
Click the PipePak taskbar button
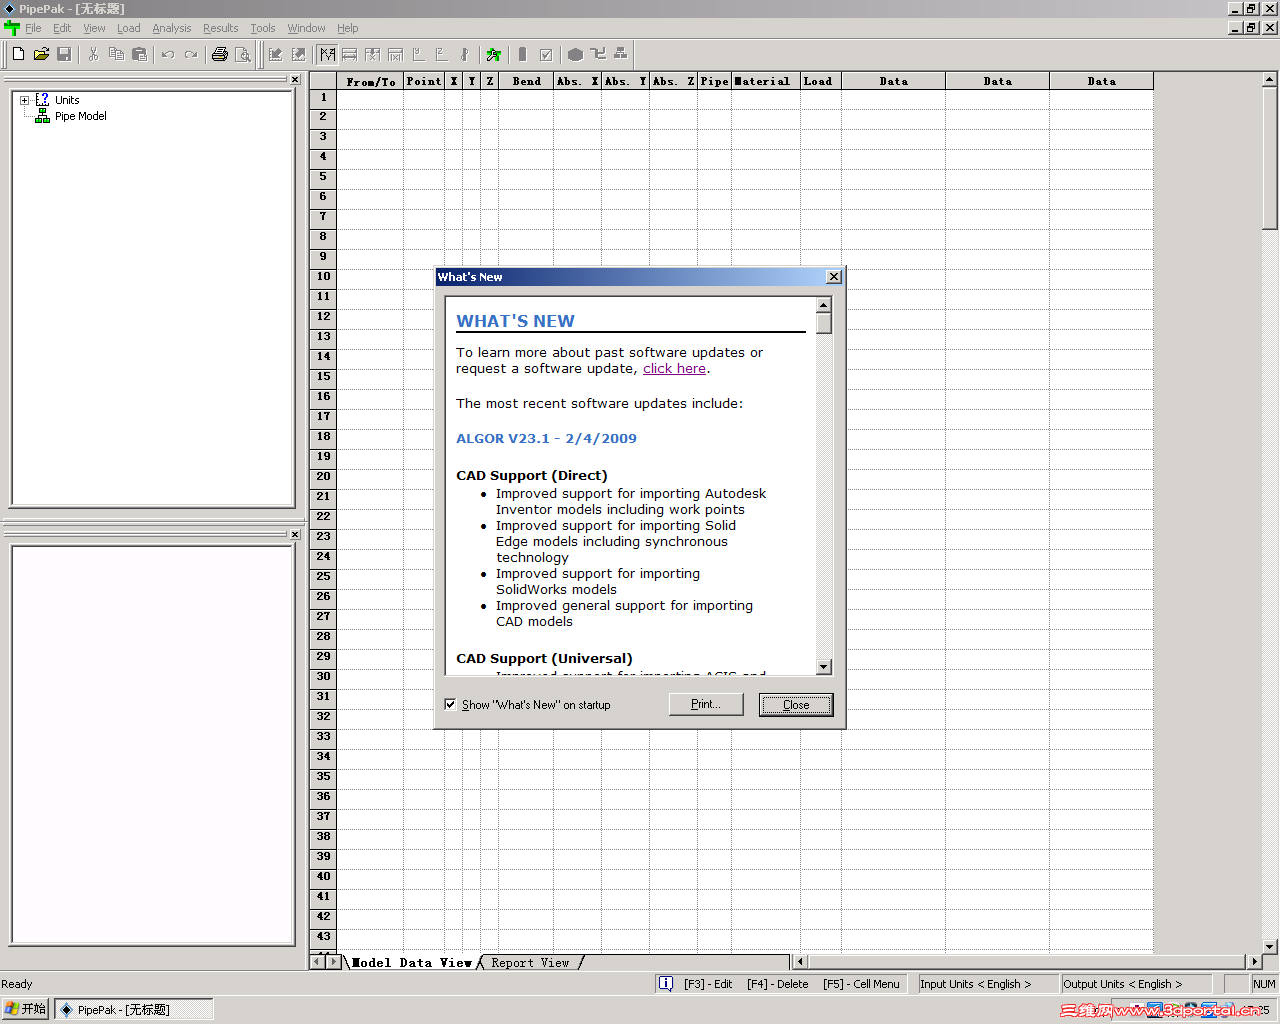pos(134,1009)
